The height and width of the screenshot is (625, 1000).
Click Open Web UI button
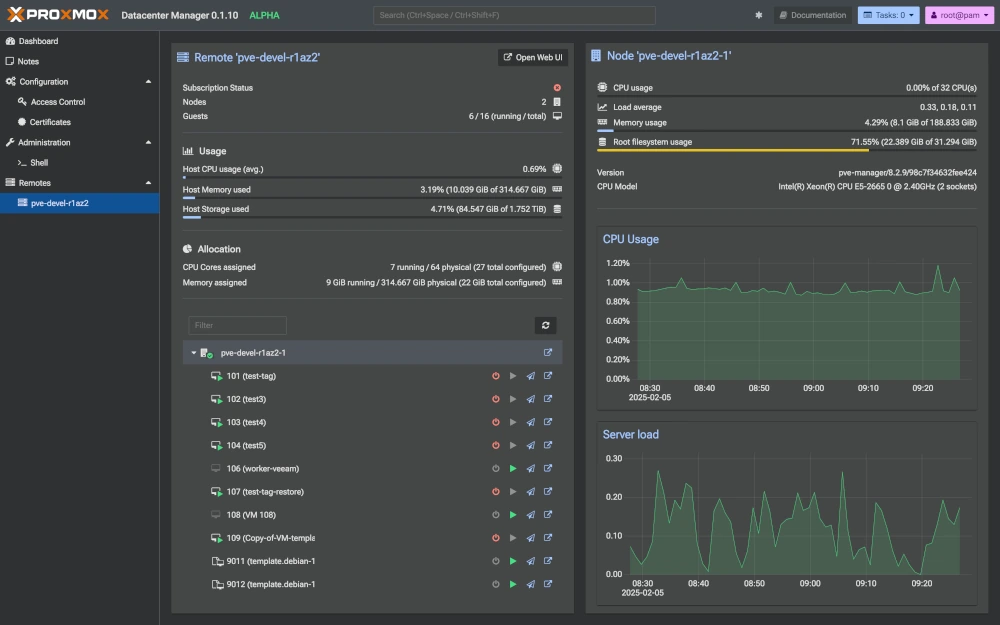pyautogui.click(x=533, y=57)
